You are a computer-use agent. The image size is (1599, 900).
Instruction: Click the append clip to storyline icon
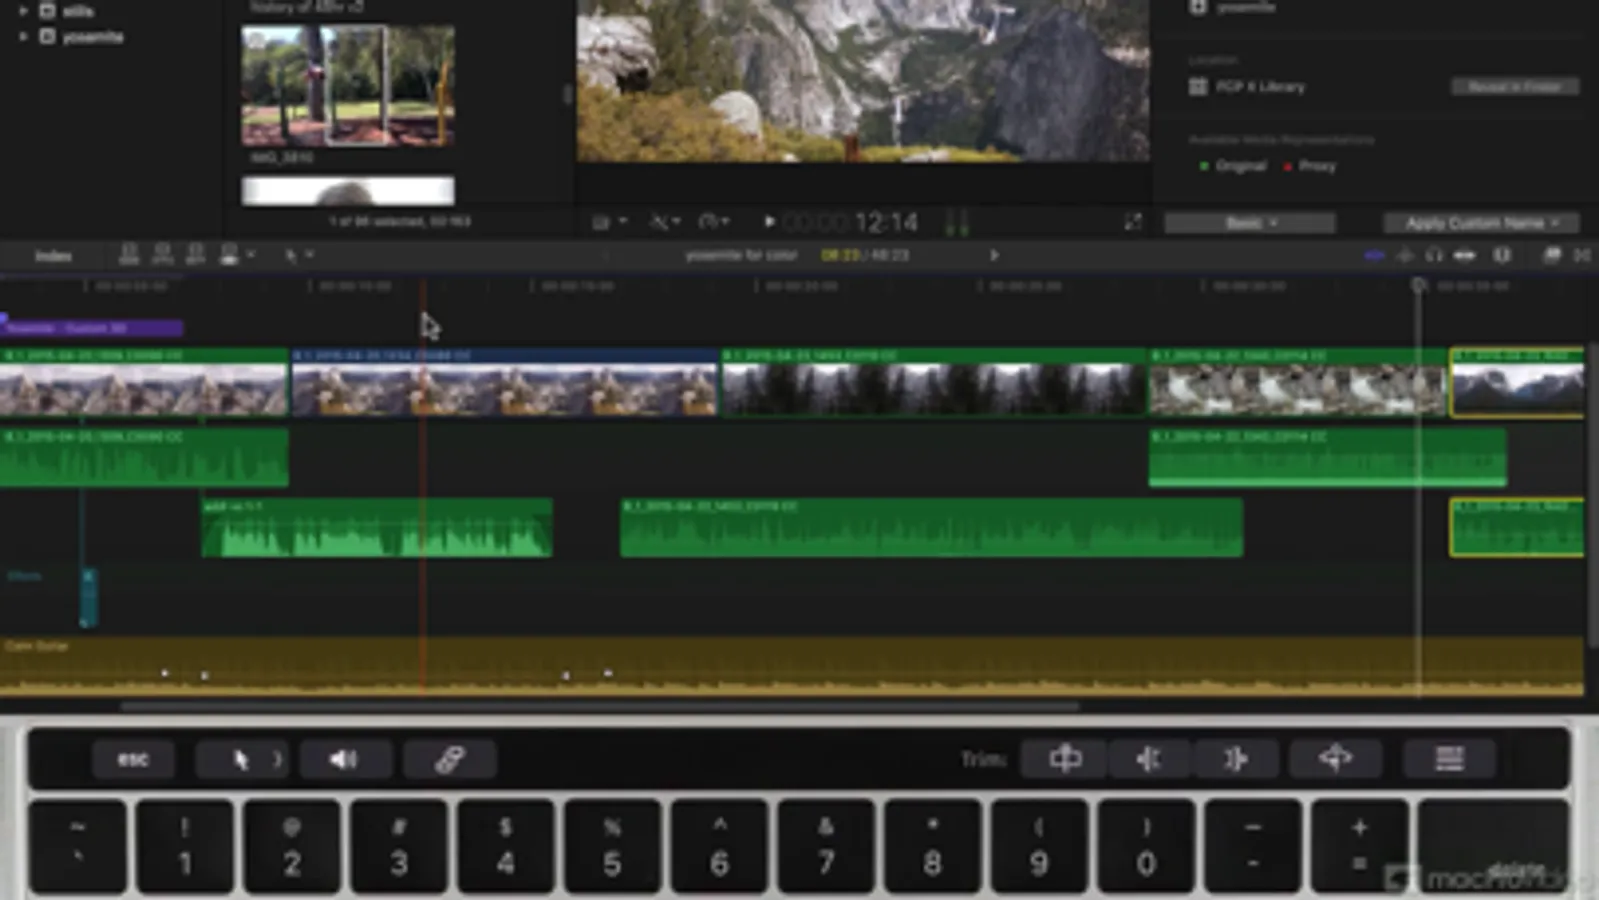195,255
